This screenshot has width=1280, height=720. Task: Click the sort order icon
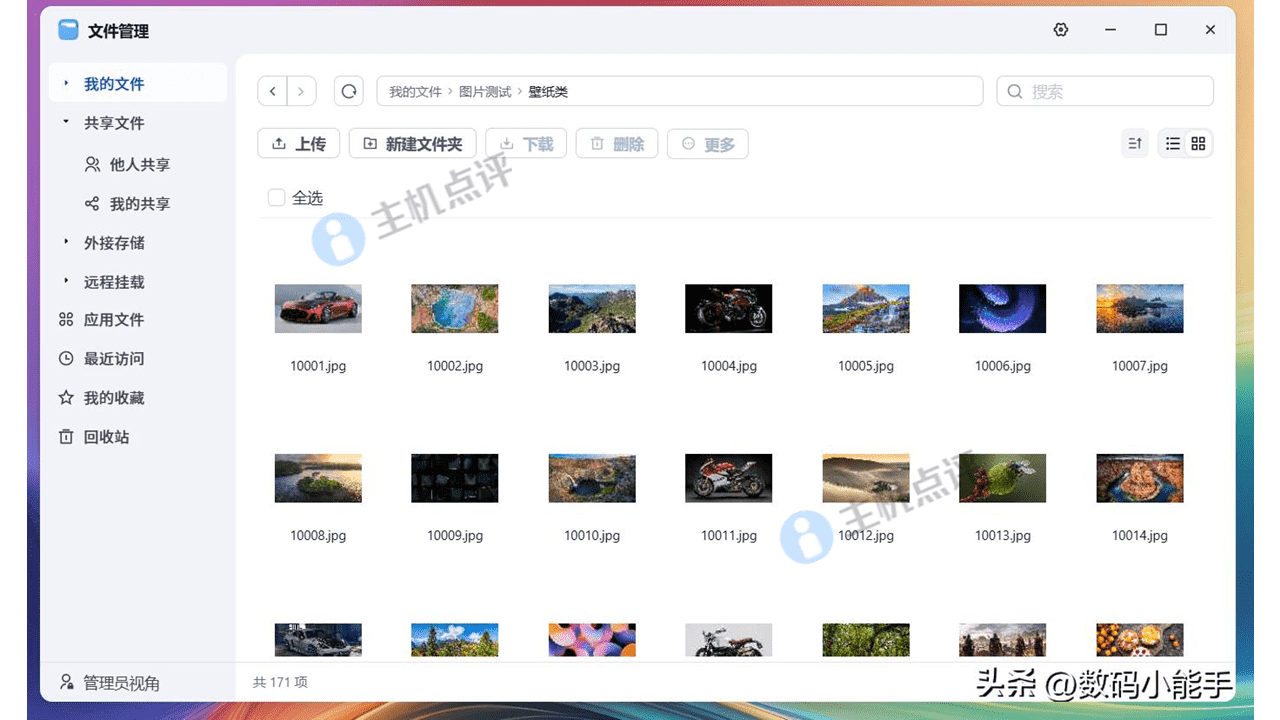pyautogui.click(x=1135, y=144)
